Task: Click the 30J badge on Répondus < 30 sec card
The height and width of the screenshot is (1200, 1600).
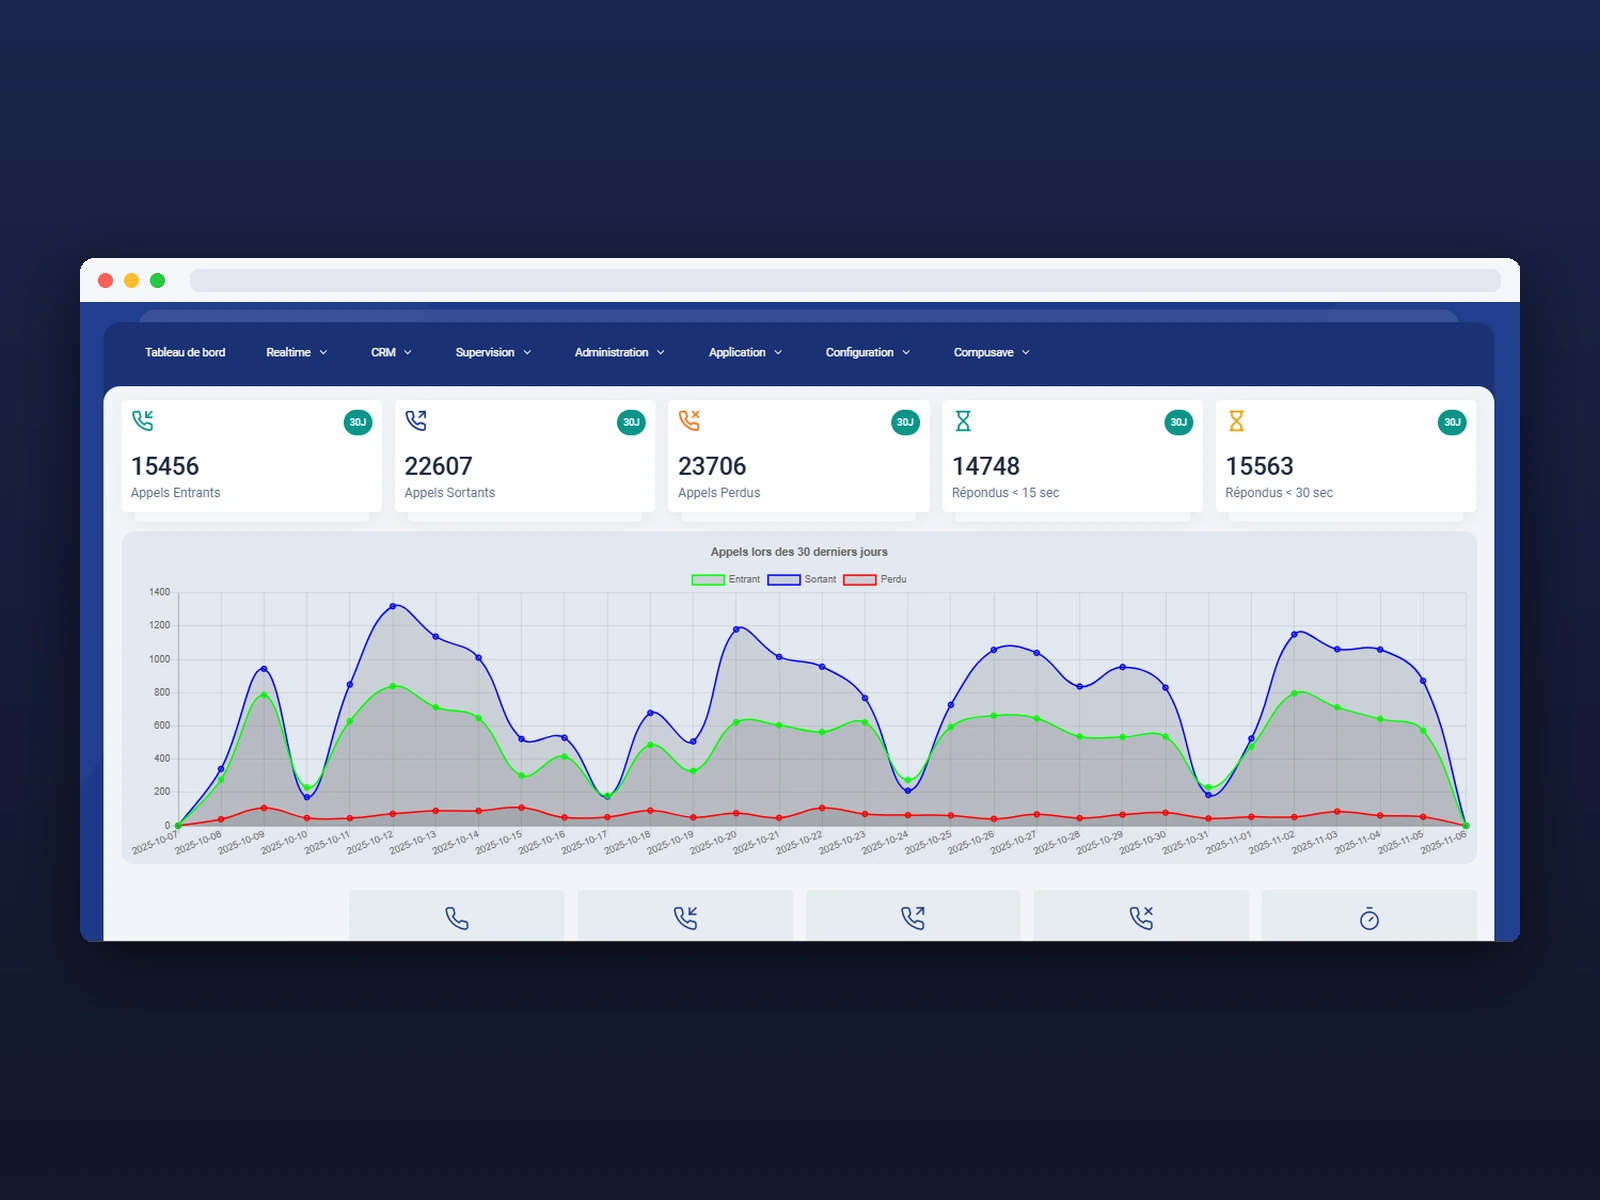Action: [1452, 422]
